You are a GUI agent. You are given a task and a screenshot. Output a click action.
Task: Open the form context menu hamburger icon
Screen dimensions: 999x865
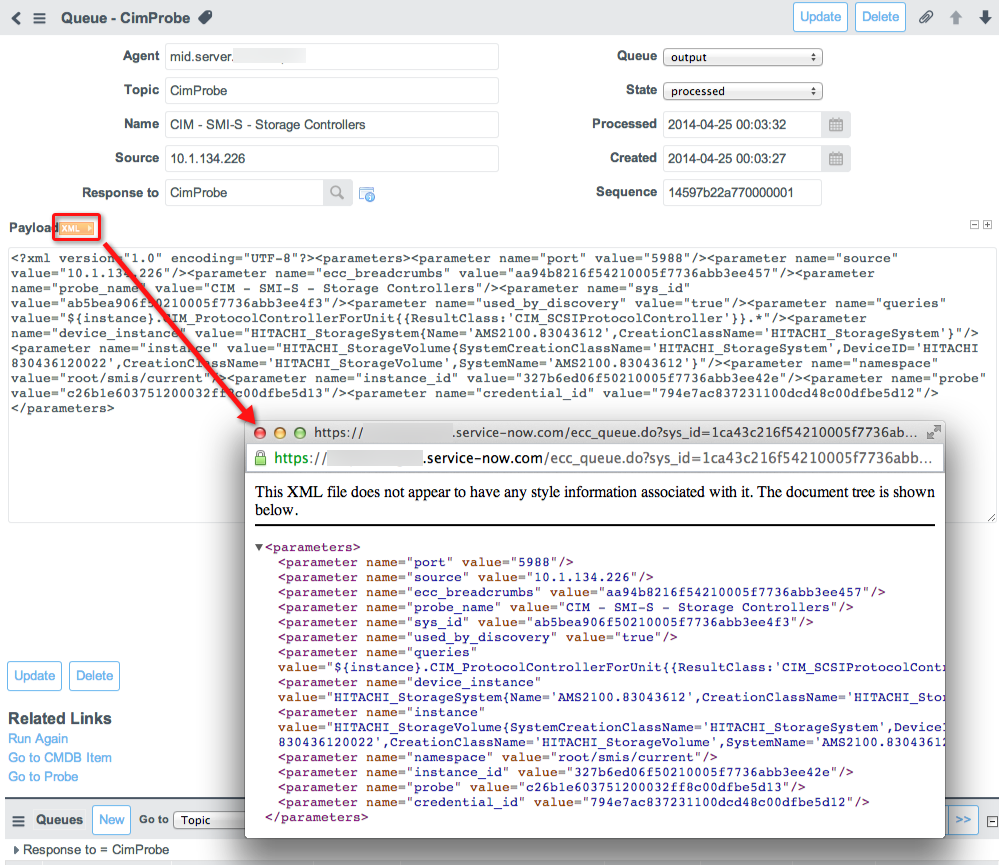[x=40, y=18]
